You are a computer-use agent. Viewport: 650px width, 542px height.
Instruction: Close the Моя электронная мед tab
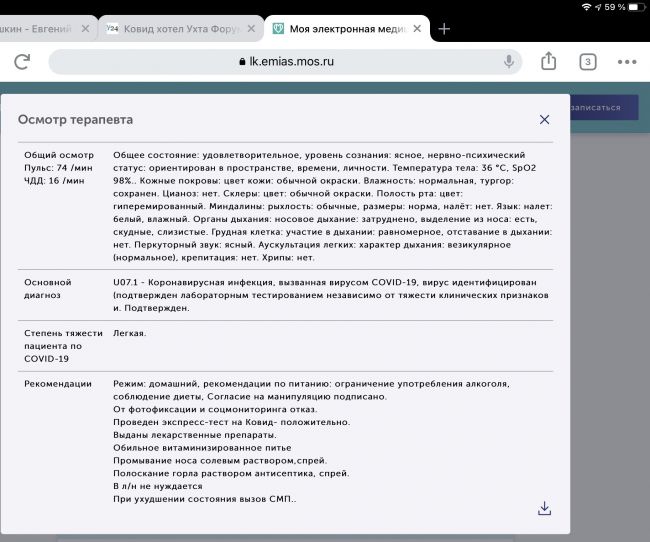click(x=417, y=29)
